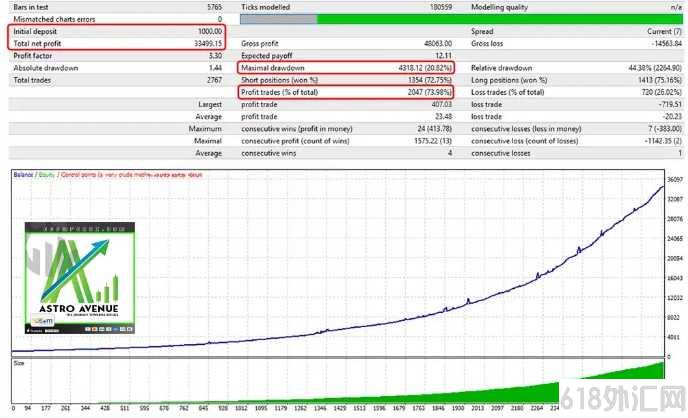Select the value 44.38% (2264.90)
Screen dimensions: 688x418
[x=655, y=68]
